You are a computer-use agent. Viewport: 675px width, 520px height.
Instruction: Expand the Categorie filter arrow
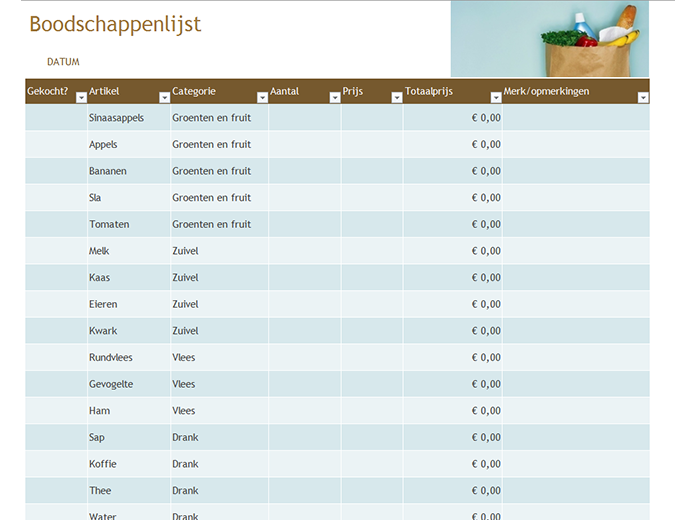pos(261,98)
